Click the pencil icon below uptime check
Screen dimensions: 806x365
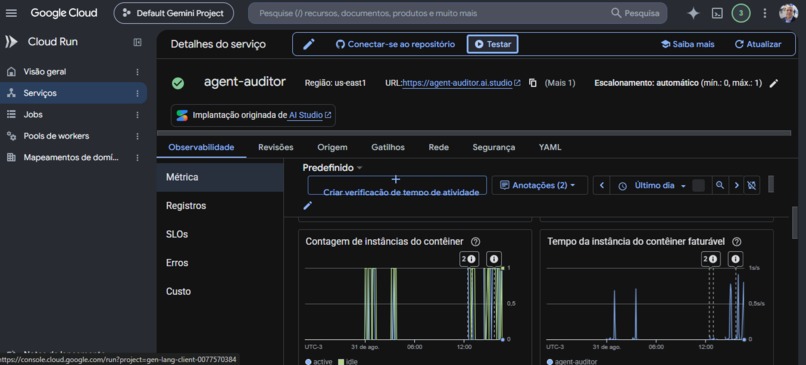click(x=307, y=206)
